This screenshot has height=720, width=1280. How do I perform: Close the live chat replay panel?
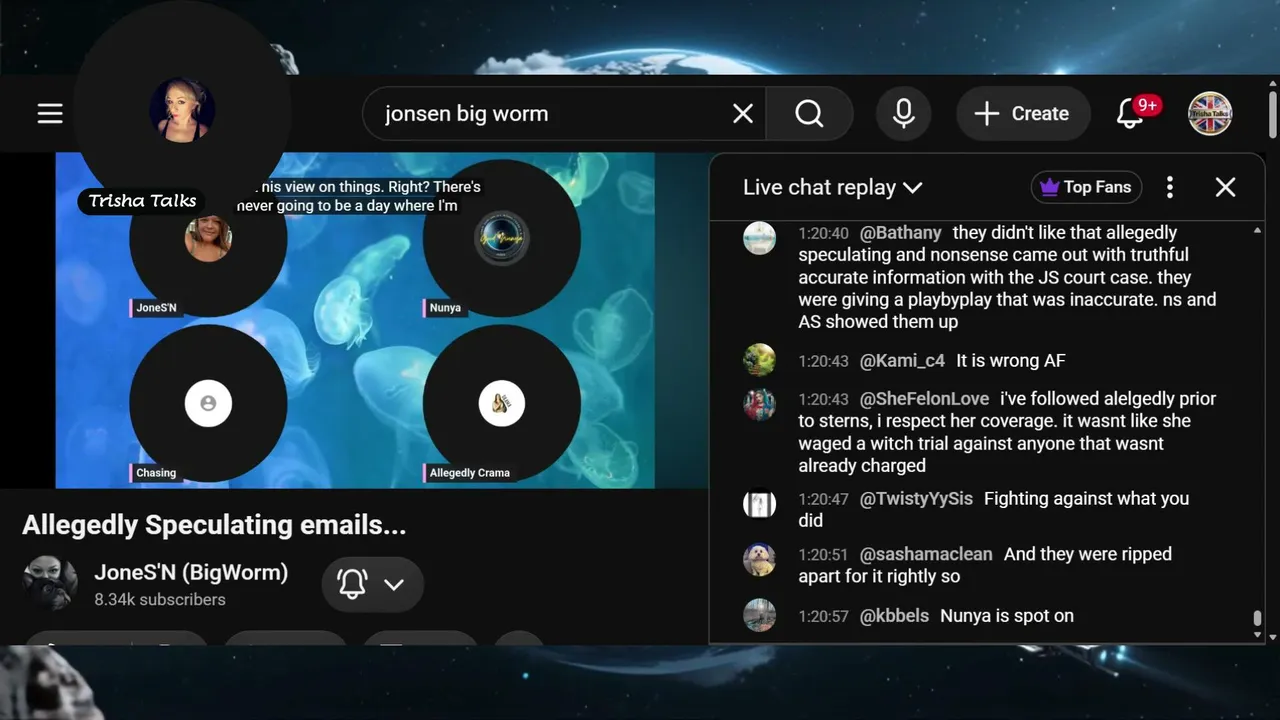click(1225, 187)
